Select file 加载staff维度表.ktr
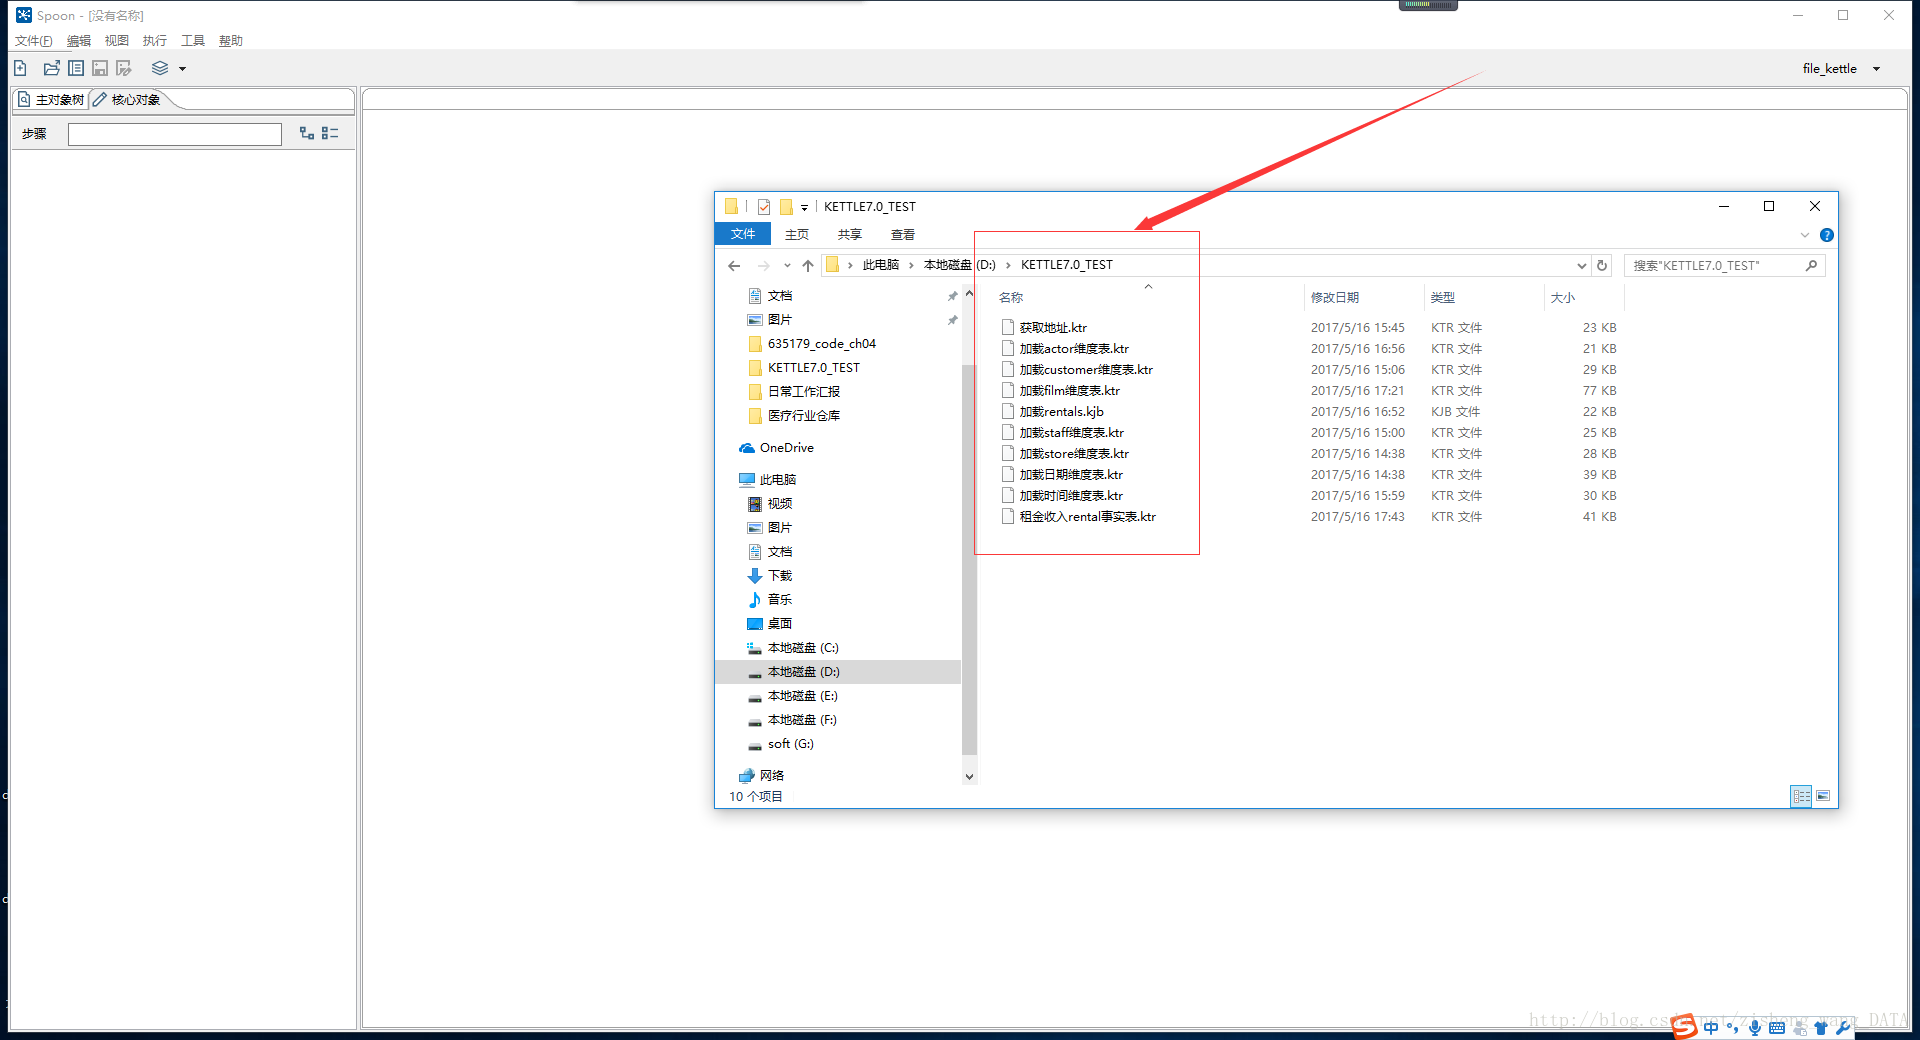This screenshot has width=1920, height=1040. point(1071,433)
